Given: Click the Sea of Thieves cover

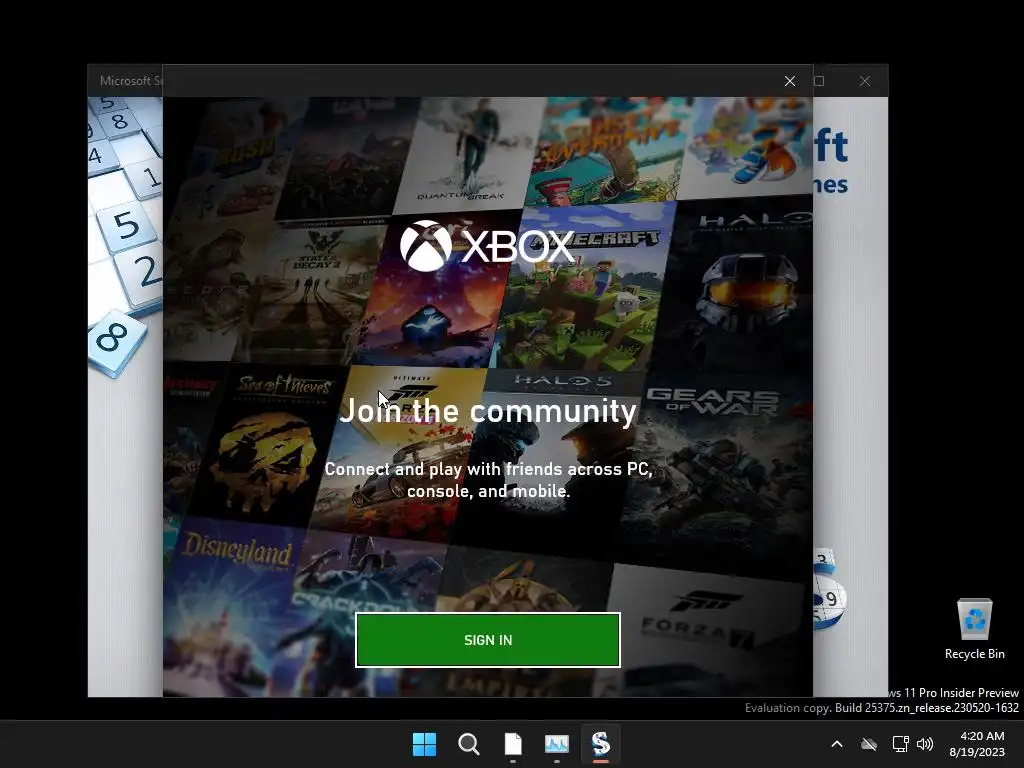Looking at the screenshot, I should tap(268, 444).
